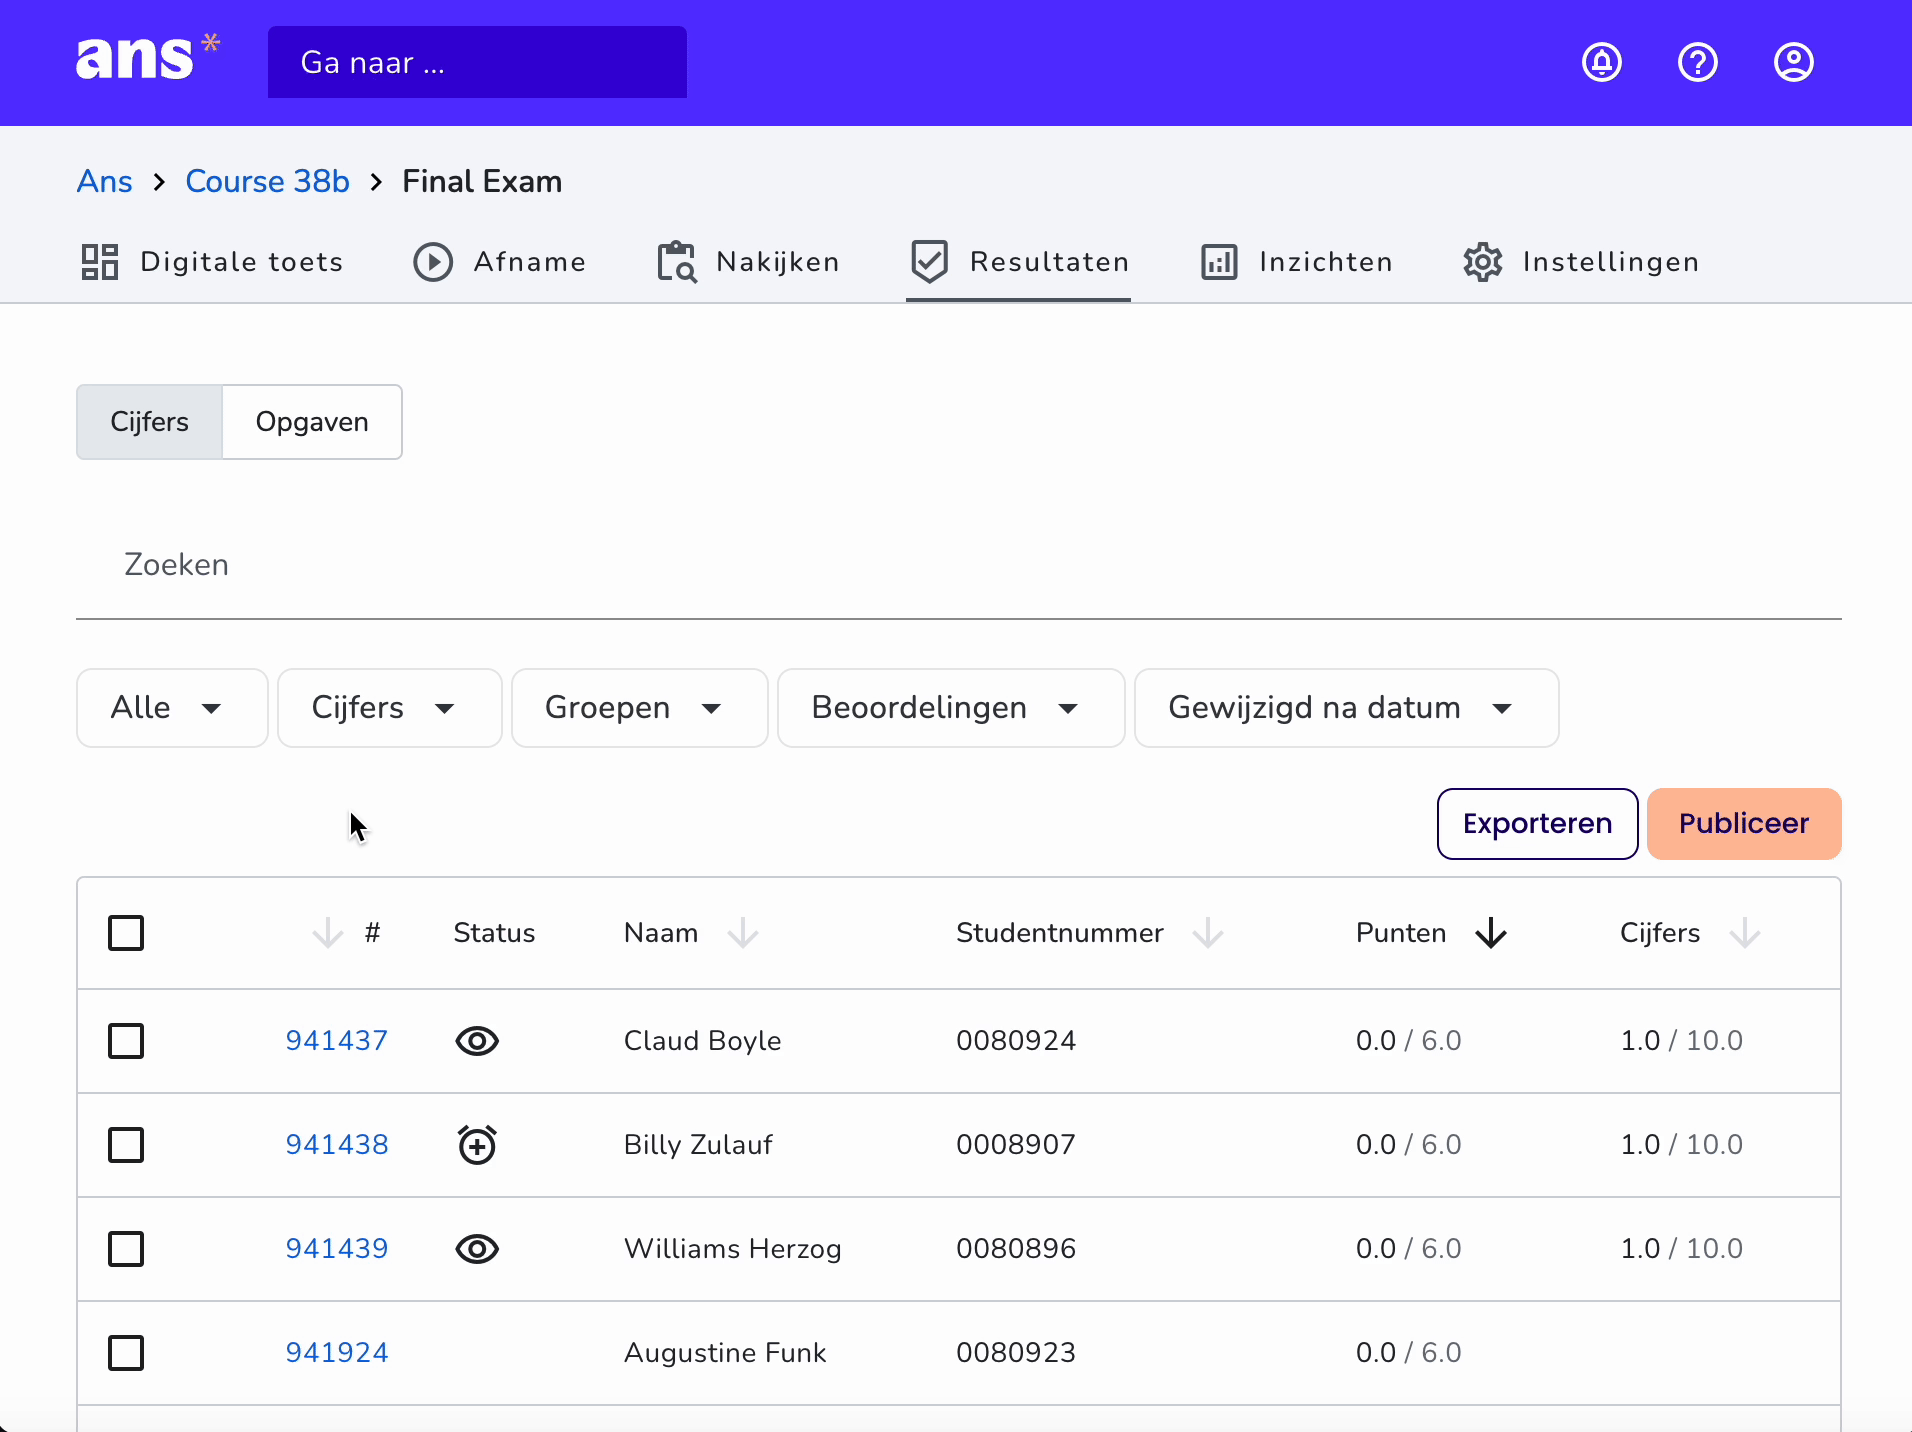The image size is (1912, 1432).
Task: Click eye status icon for Williams Herzog
Action: pos(477,1249)
